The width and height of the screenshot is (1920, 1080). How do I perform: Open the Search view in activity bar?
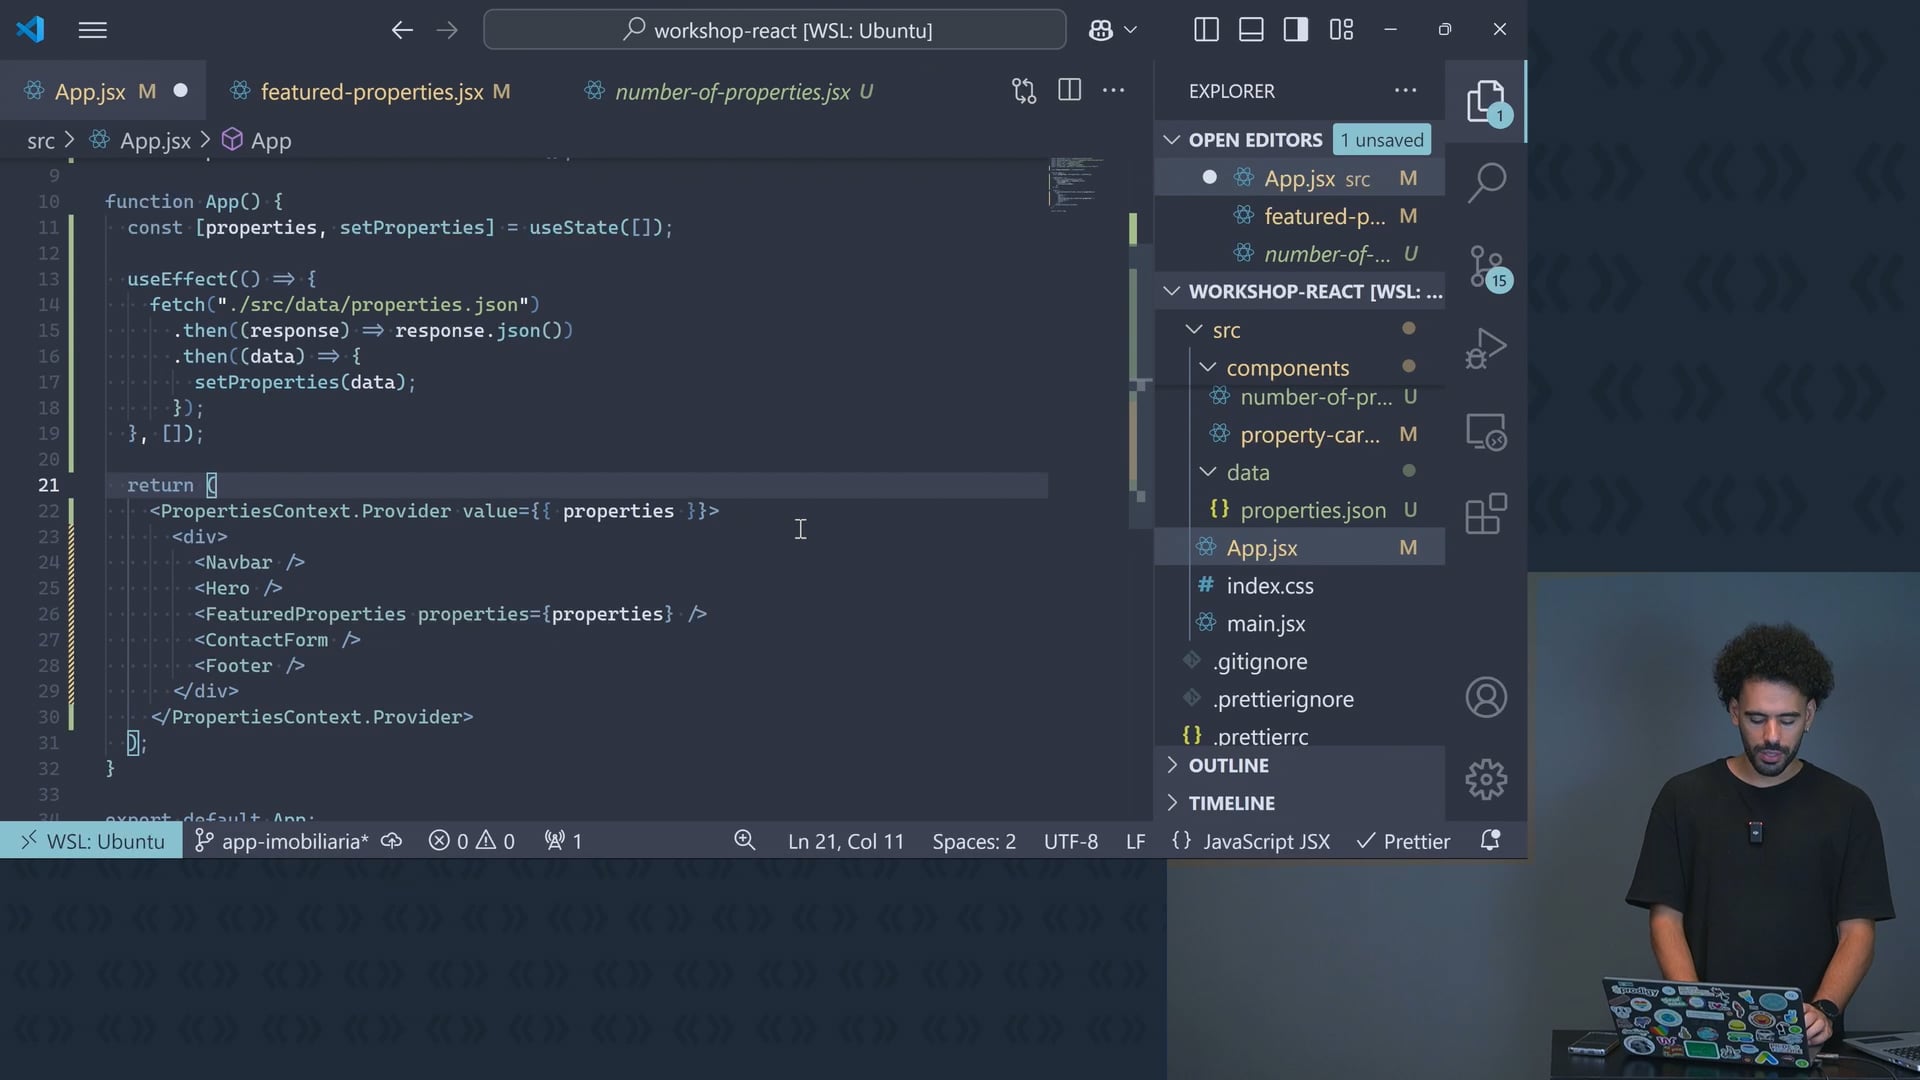[1486, 182]
